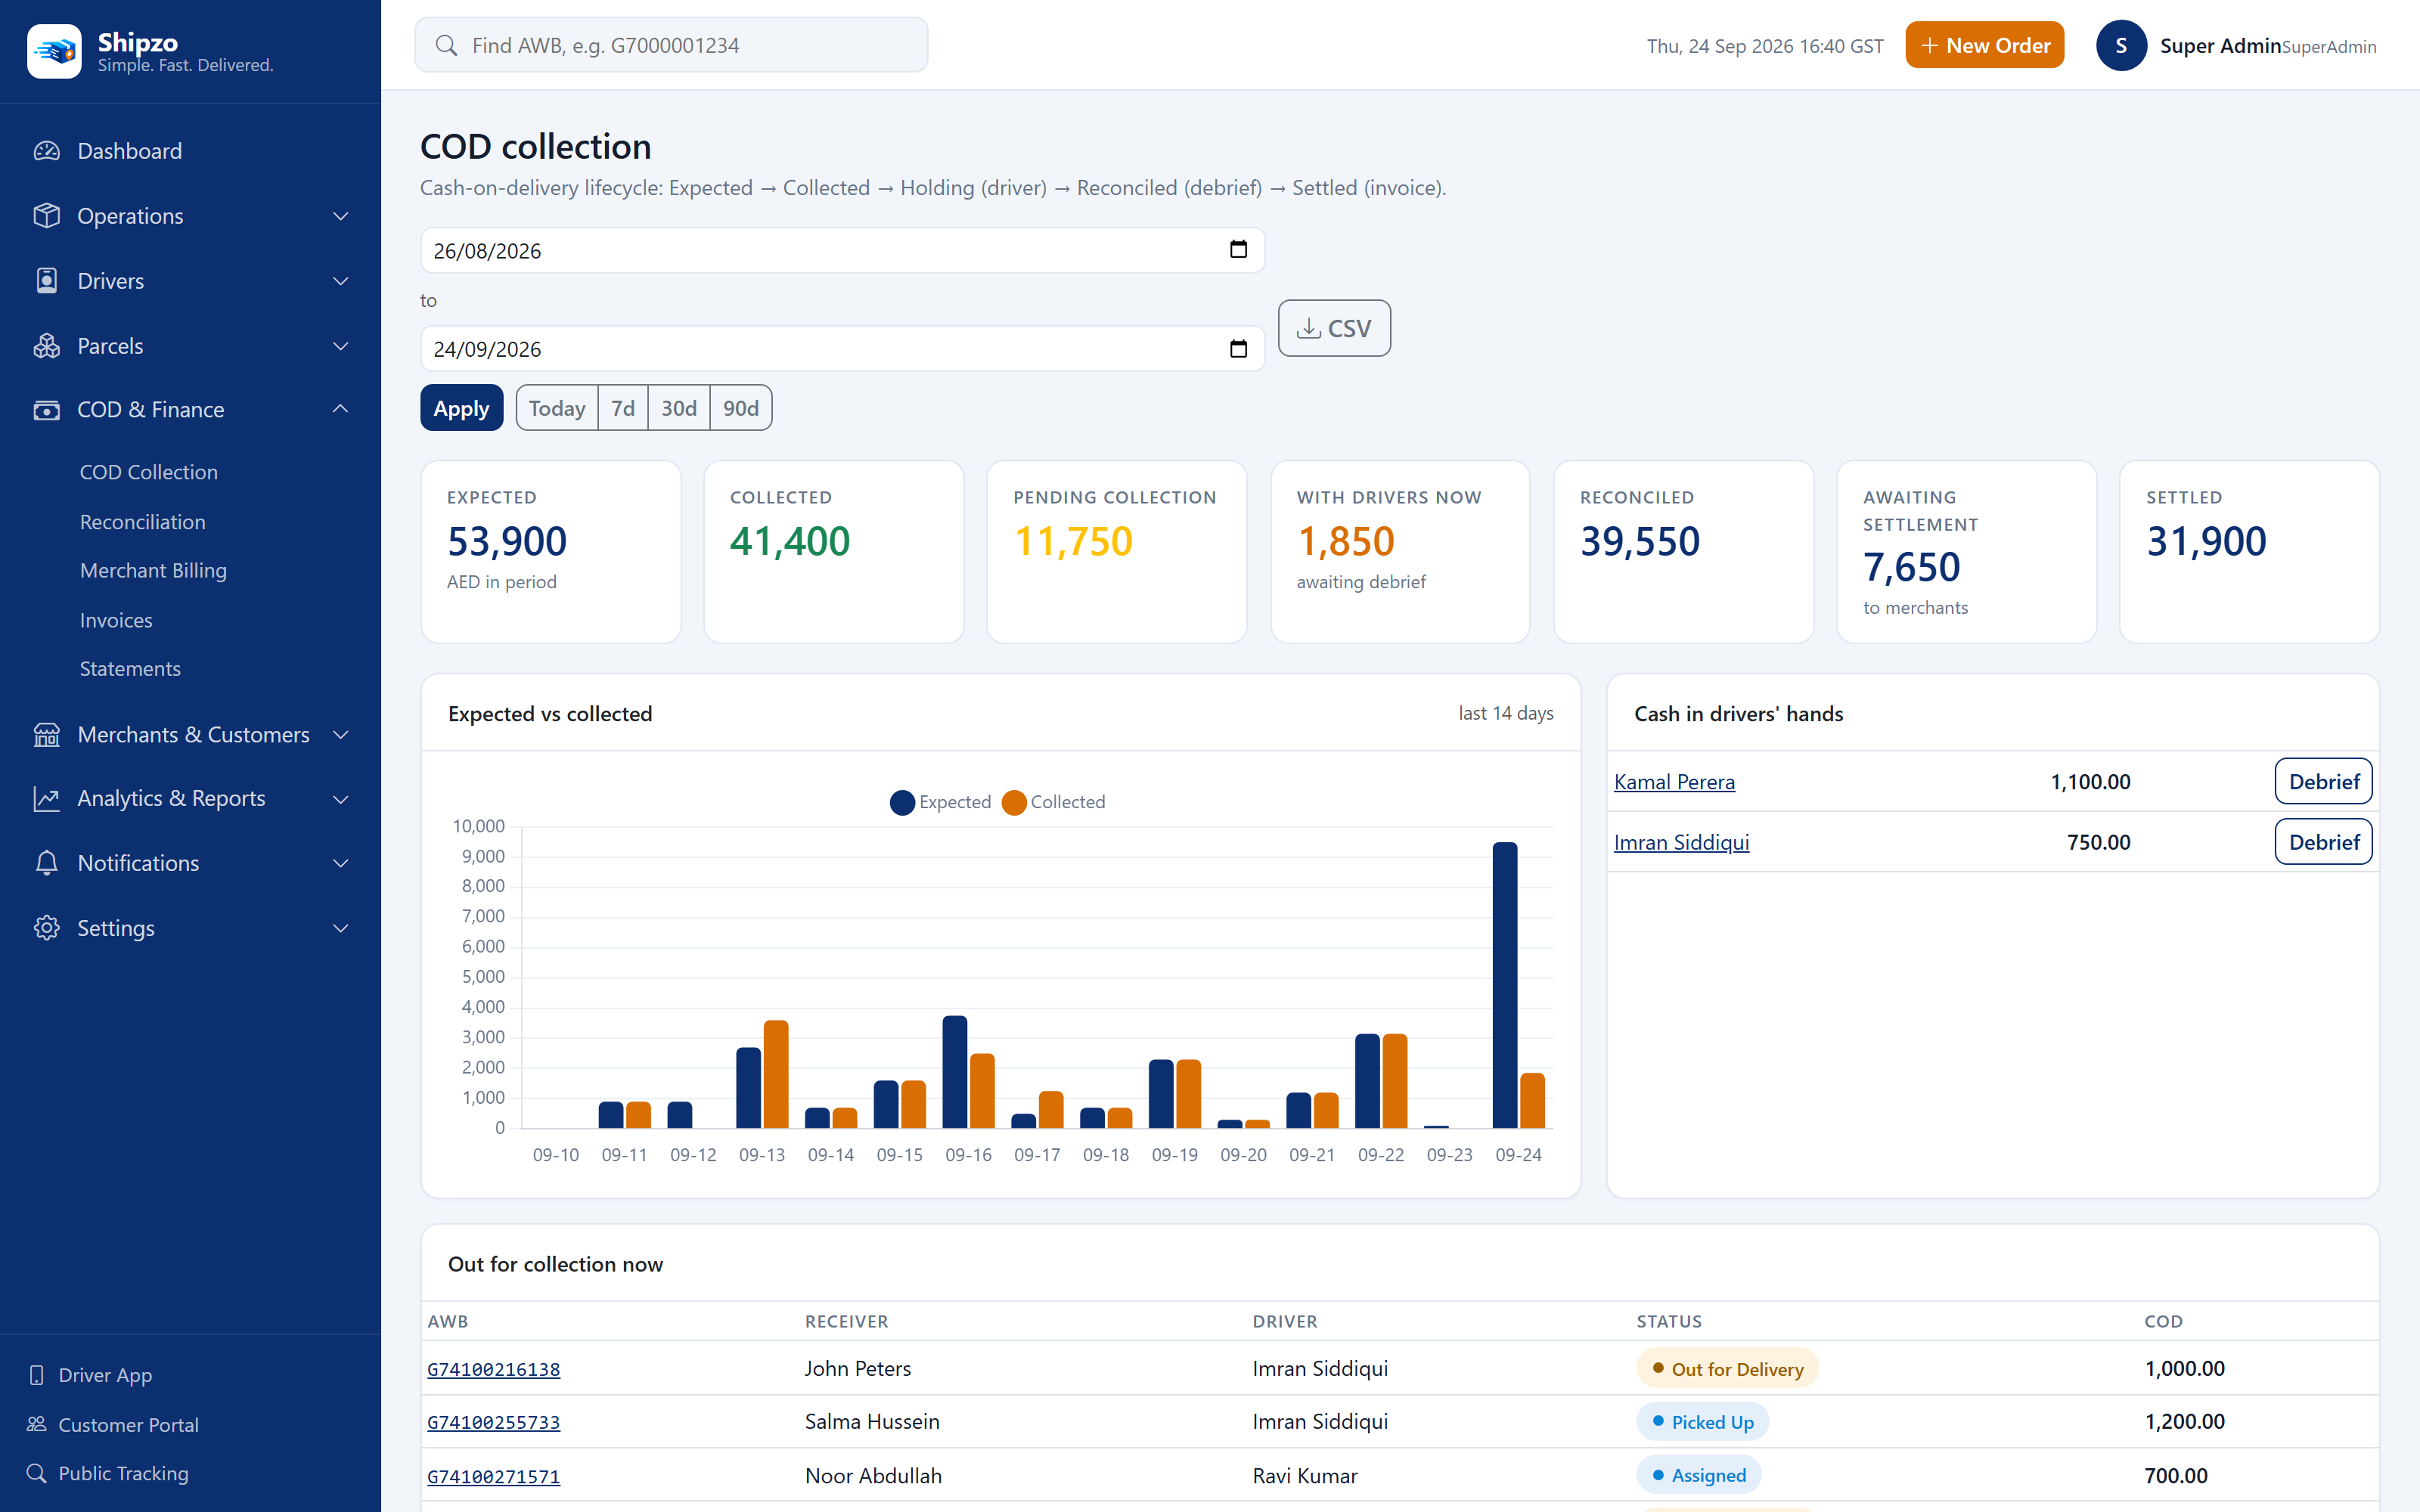Click the Merchants & Customers shop icon

46,735
